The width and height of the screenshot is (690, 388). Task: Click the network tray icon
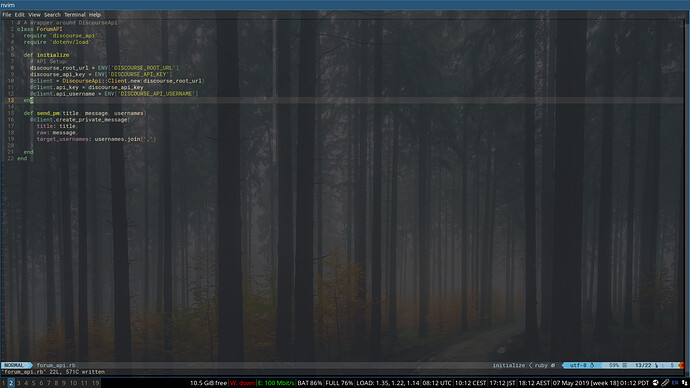coord(685,383)
